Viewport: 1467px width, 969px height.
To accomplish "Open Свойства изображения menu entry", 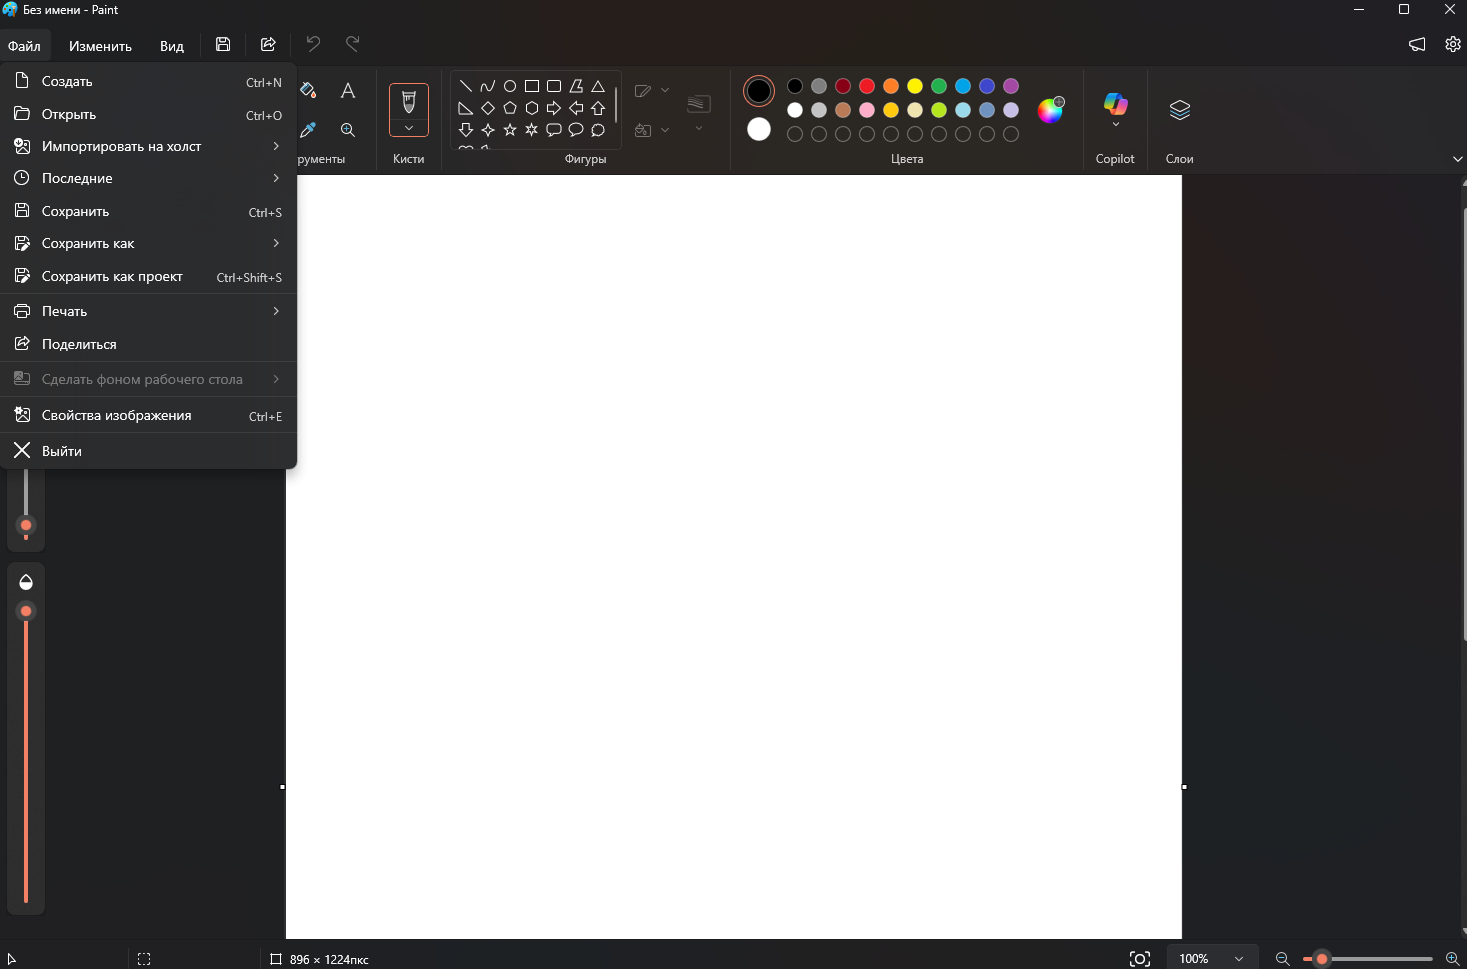I will tap(148, 415).
